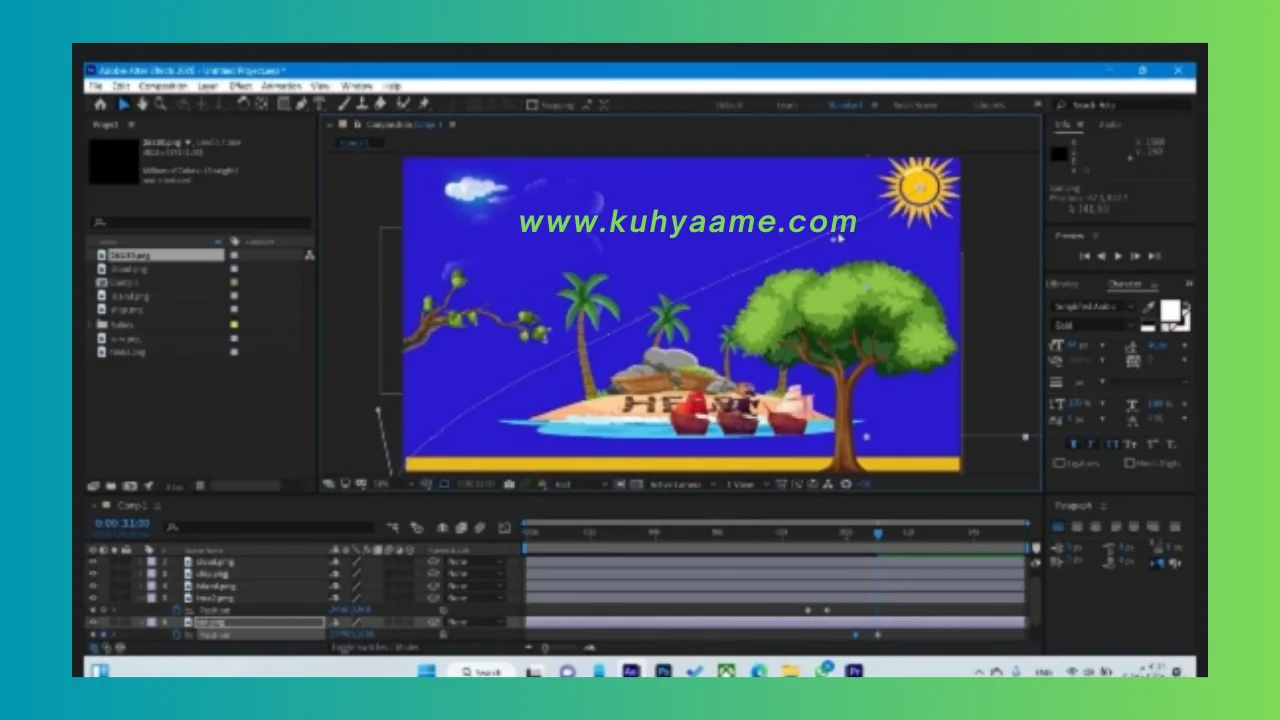Toggle the Hindi Digits checkbox
The width and height of the screenshot is (1280, 720).
pos(1130,463)
